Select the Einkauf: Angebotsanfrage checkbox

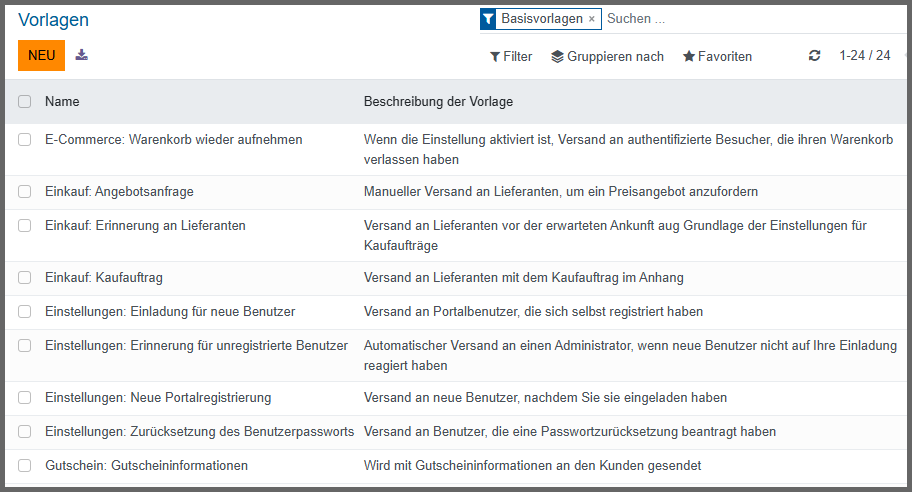pos(25,191)
